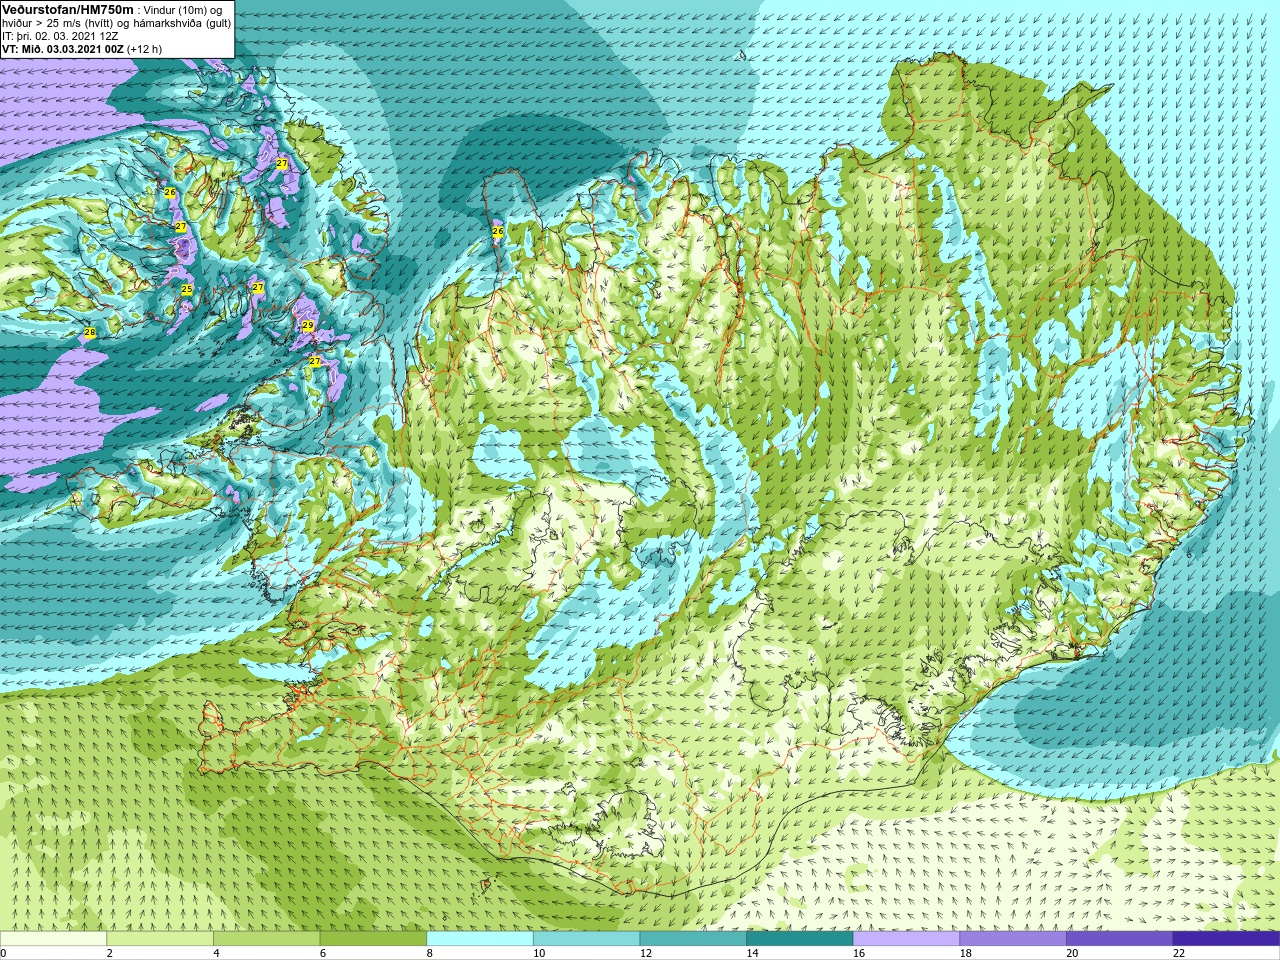Select the 6–8 m/s olive green legend swatch

point(373,939)
